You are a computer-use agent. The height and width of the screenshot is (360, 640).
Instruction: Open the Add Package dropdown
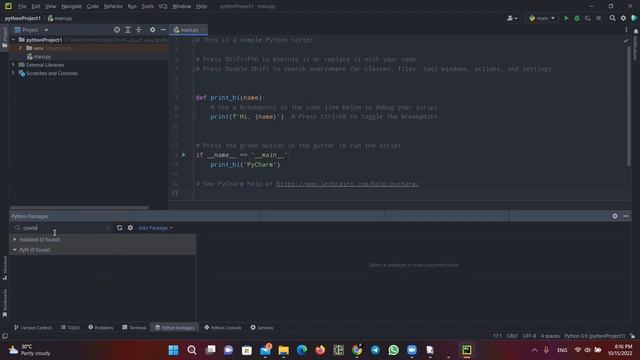coord(156,228)
